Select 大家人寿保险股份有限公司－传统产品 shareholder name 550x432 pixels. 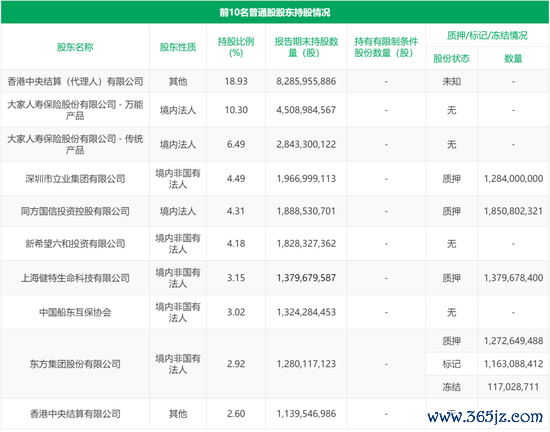click(x=75, y=144)
